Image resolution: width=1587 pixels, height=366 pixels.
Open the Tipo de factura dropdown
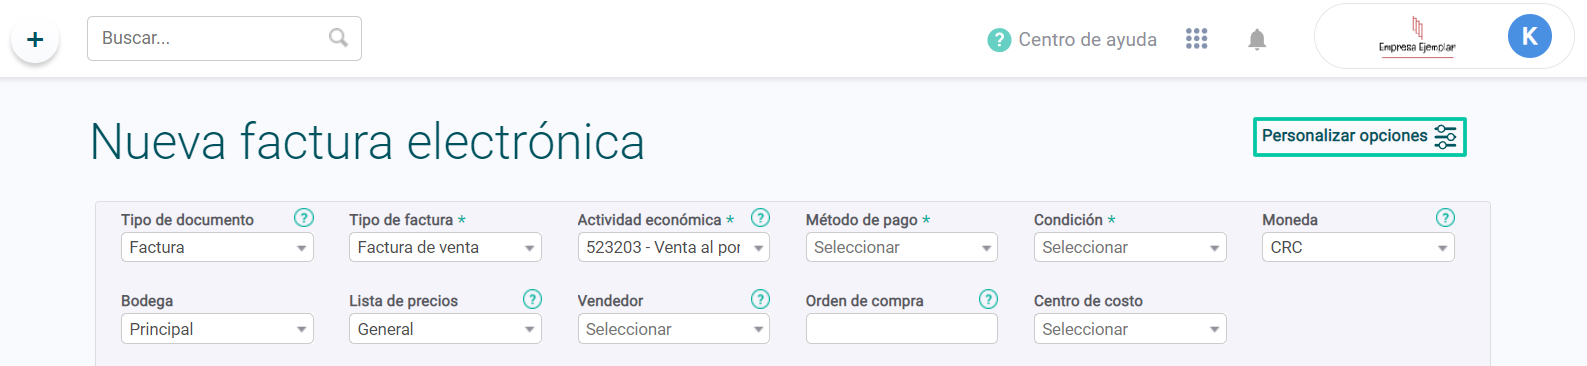point(445,247)
